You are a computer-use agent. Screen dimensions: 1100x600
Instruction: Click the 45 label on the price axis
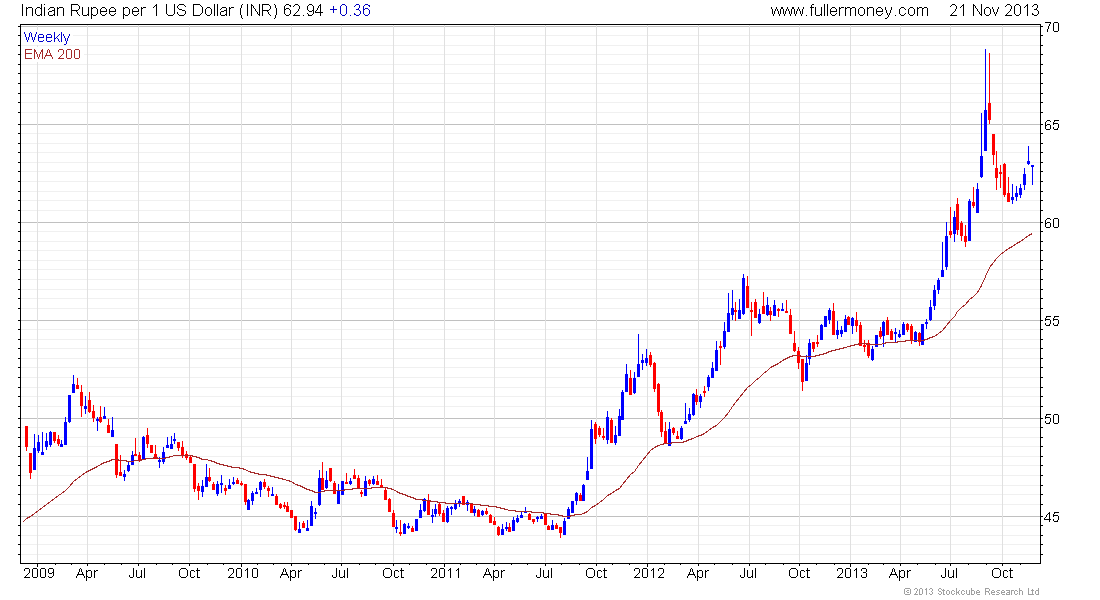pos(1052,517)
